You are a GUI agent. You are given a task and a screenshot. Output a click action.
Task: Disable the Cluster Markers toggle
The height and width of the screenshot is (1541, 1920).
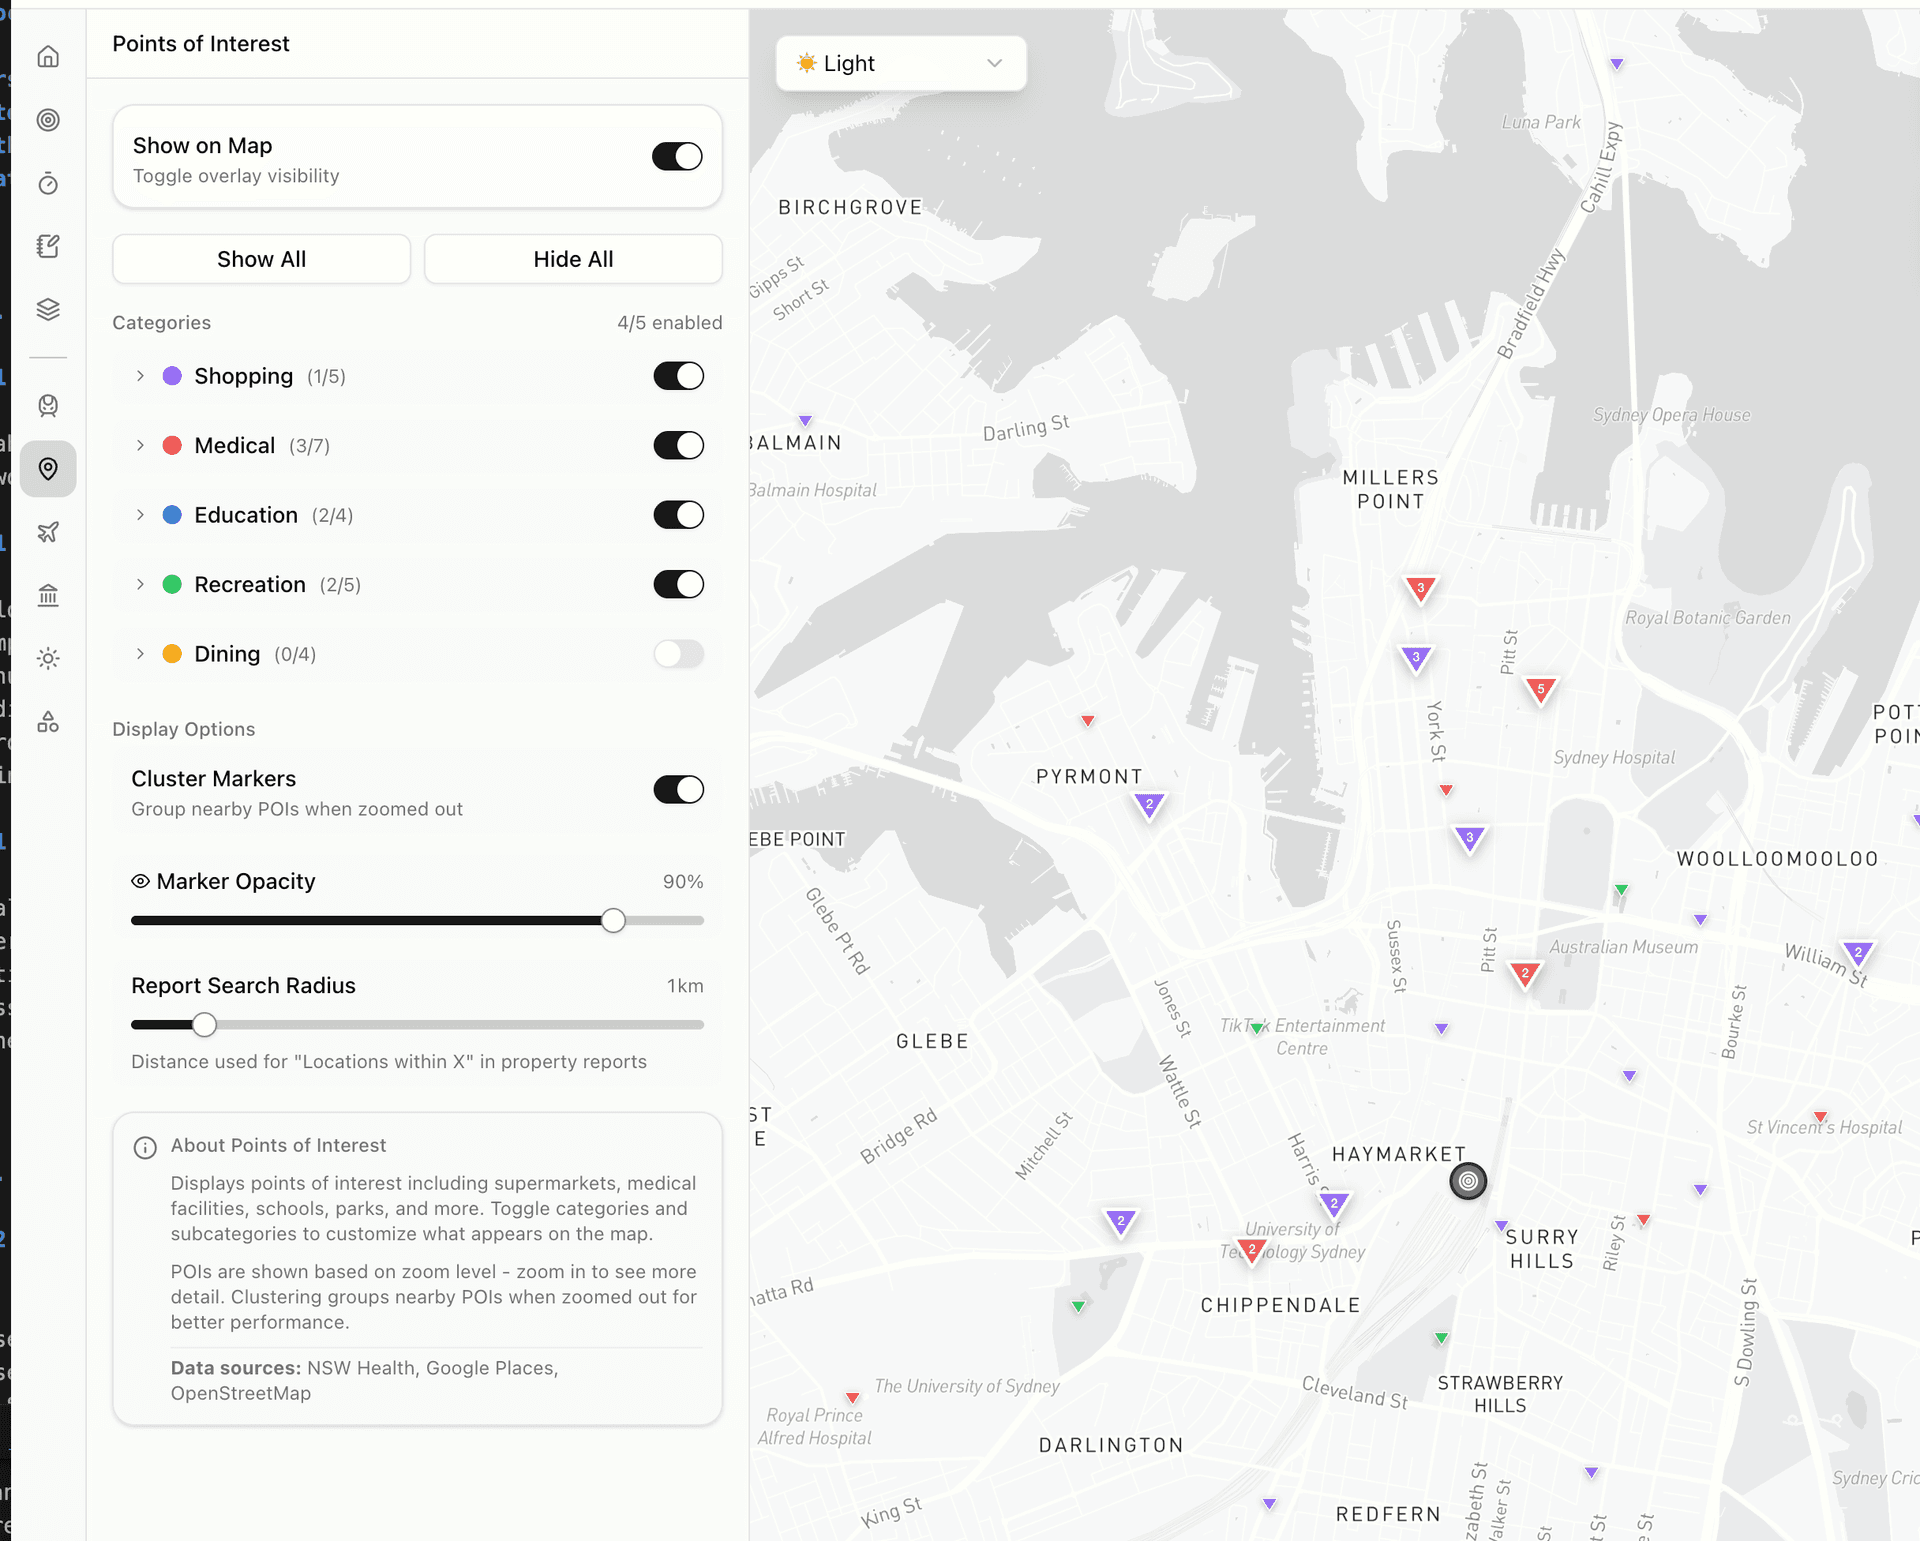click(678, 790)
